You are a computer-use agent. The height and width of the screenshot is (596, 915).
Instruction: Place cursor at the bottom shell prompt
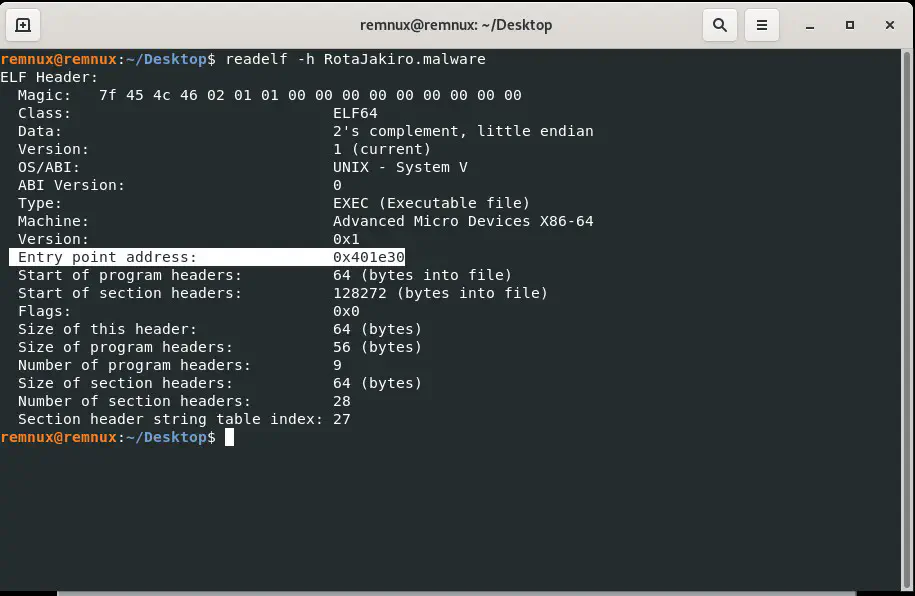(x=229, y=437)
